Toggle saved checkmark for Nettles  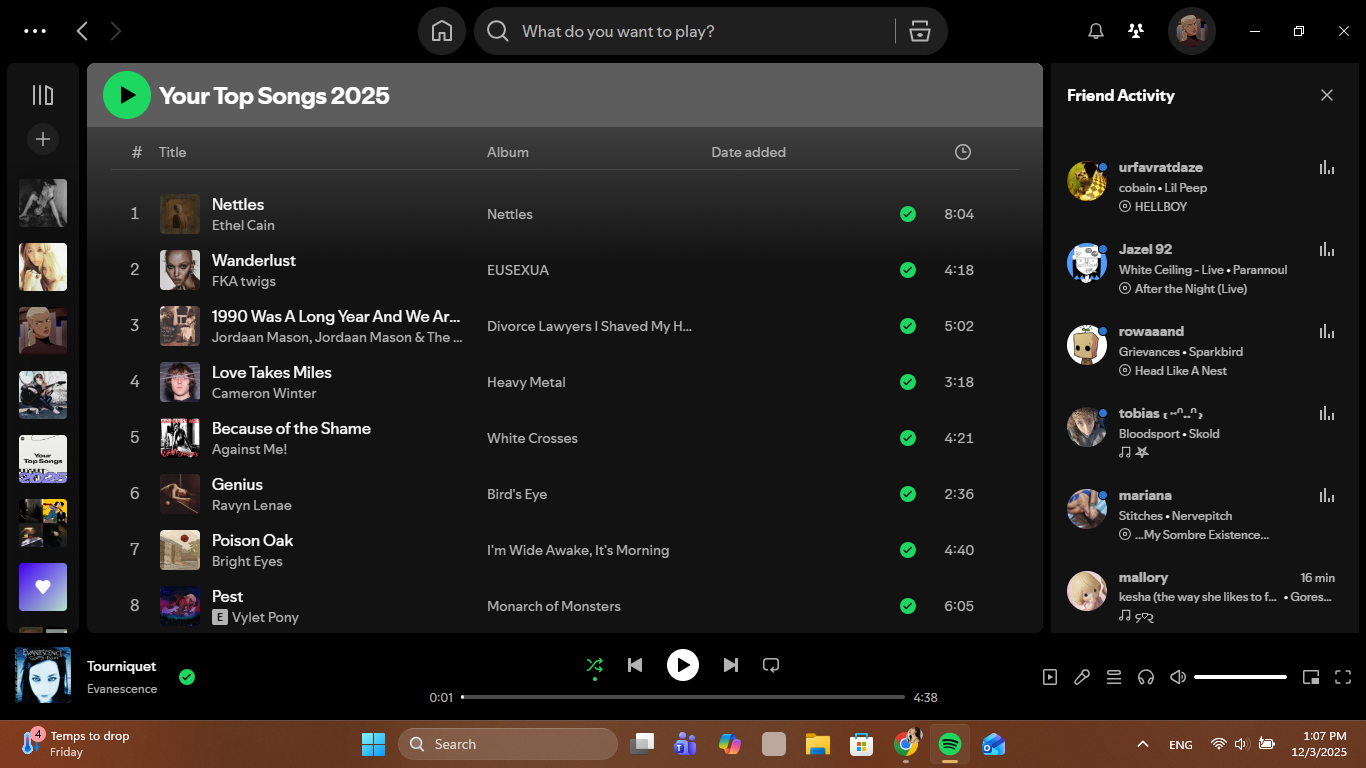coord(908,214)
